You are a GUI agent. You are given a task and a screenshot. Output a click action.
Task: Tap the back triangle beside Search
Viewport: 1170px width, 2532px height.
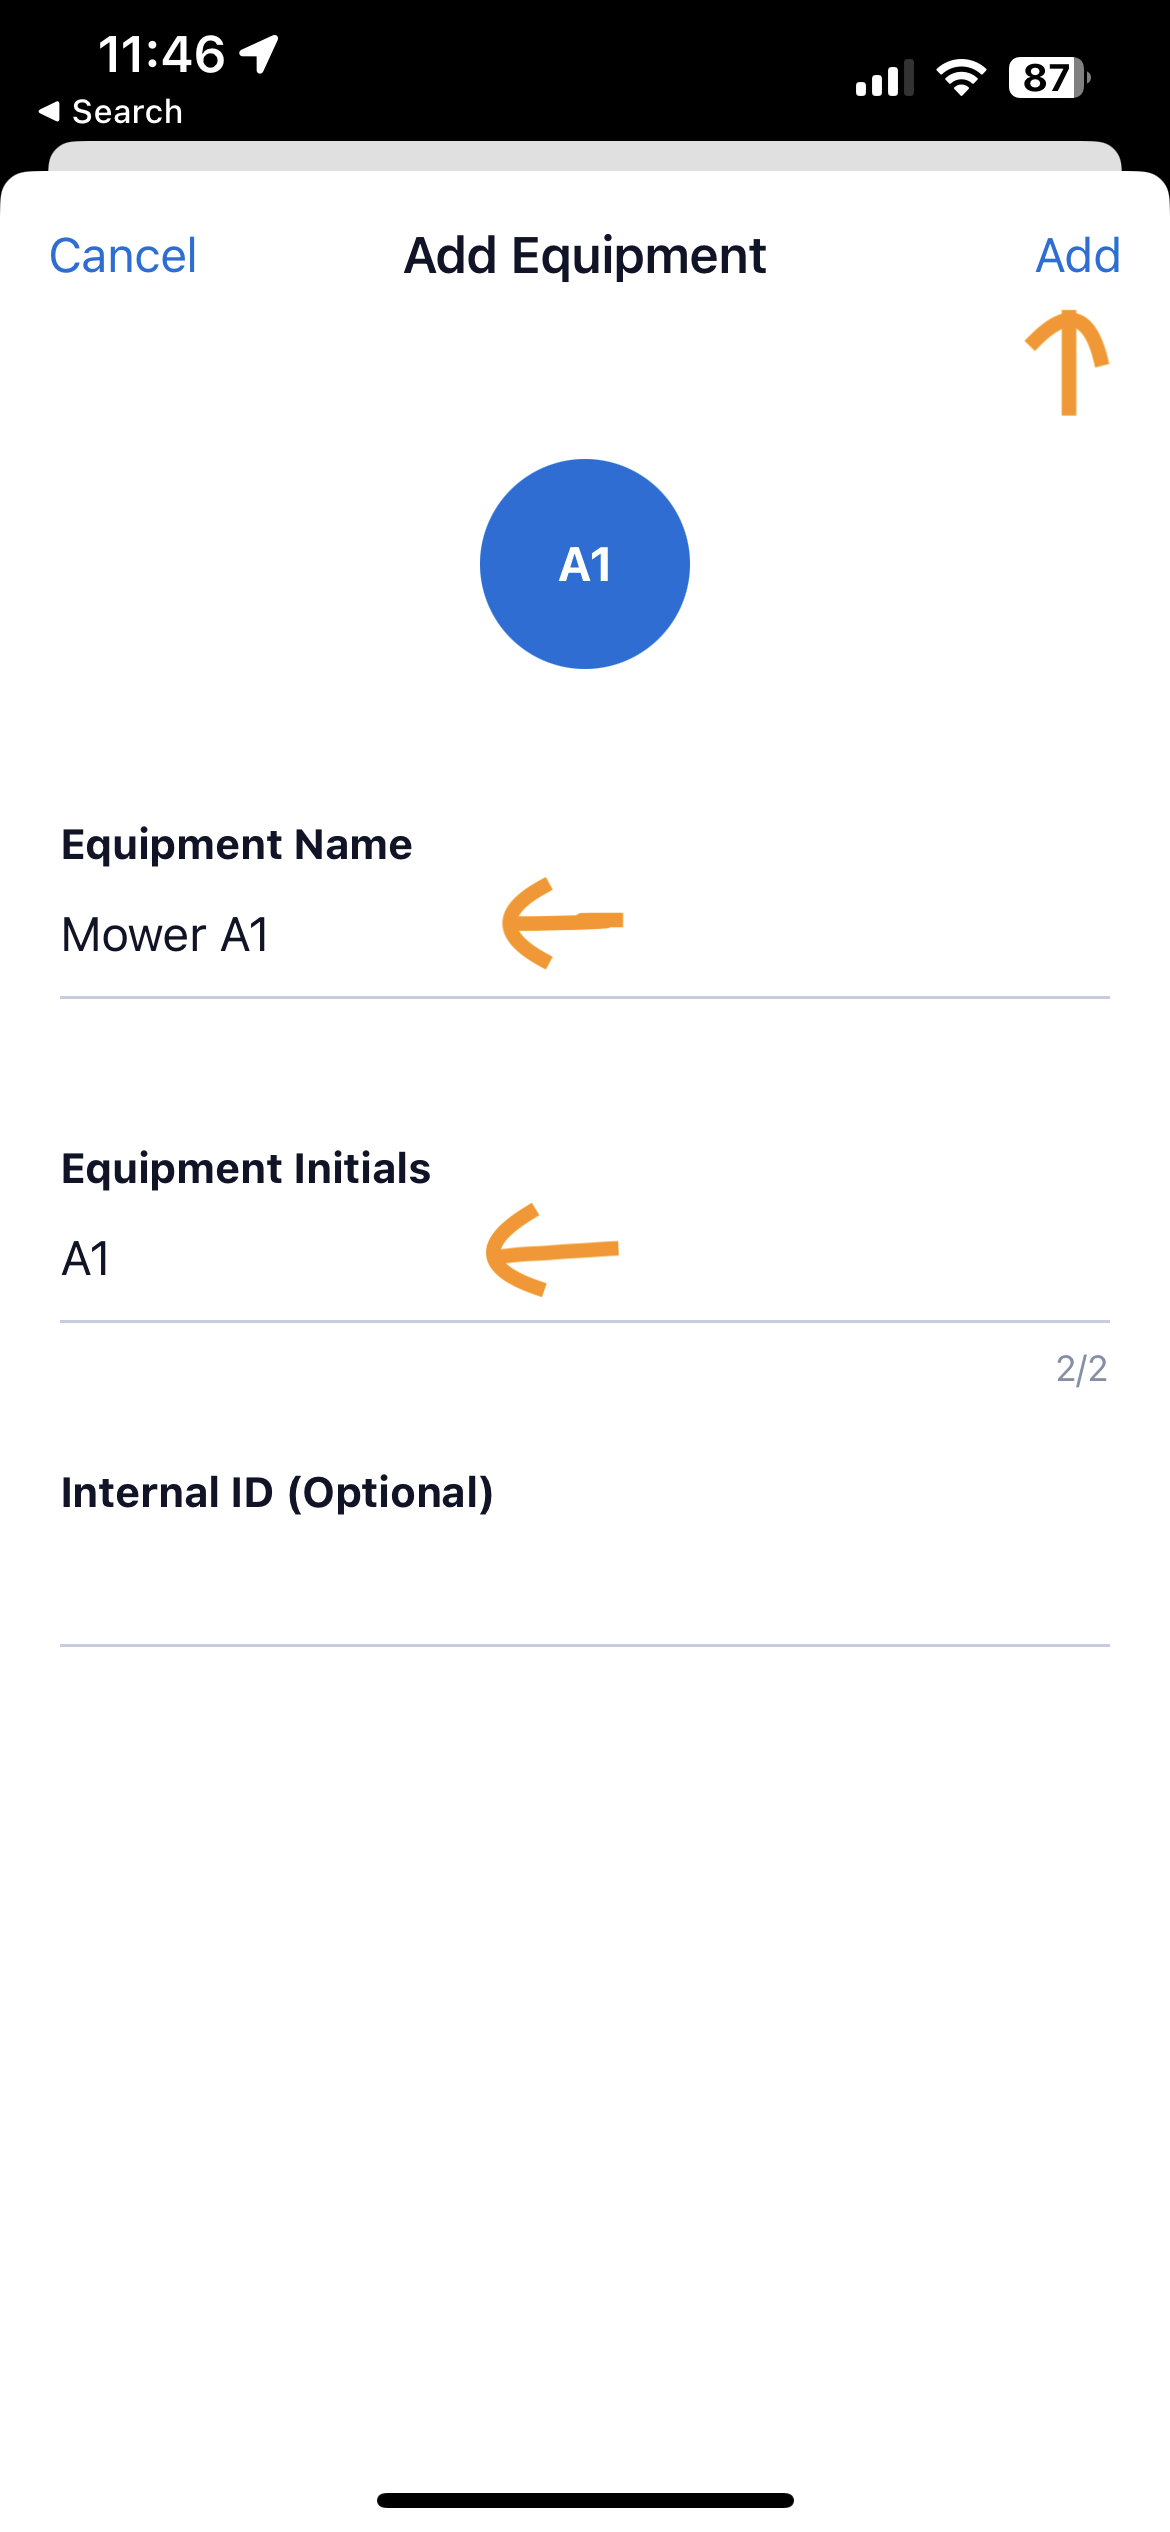coord(49,112)
